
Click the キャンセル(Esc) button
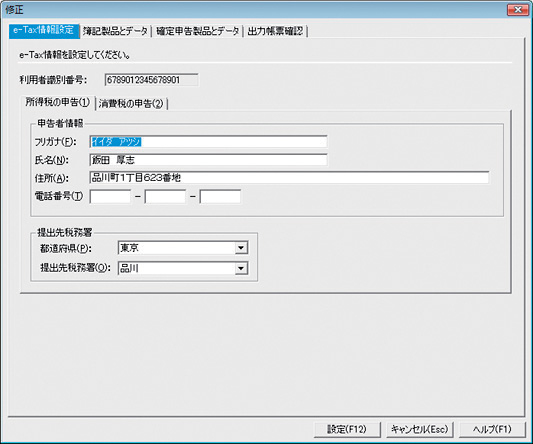(420, 429)
